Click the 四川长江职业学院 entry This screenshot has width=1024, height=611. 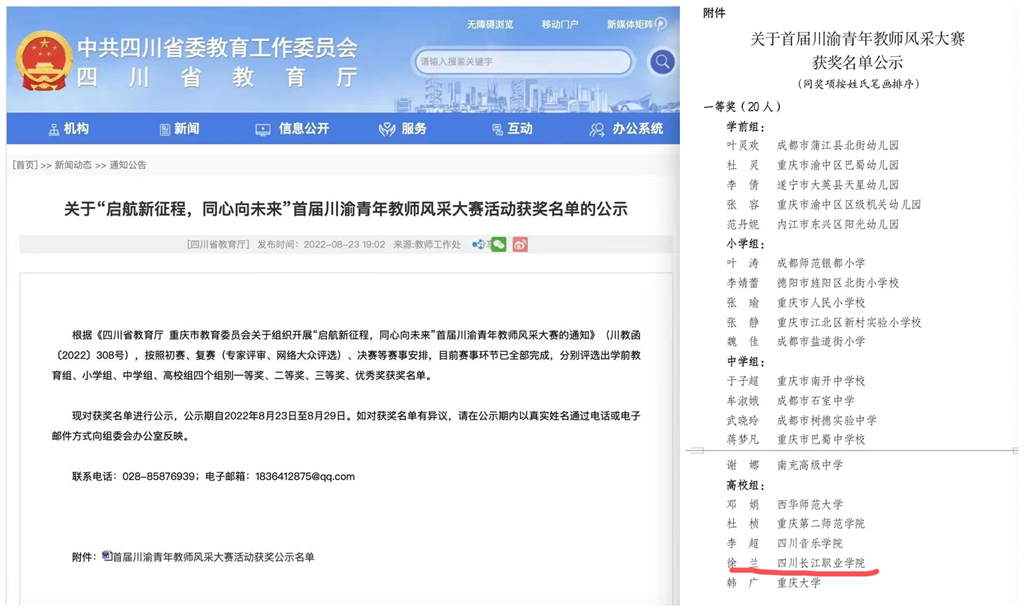point(821,563)
